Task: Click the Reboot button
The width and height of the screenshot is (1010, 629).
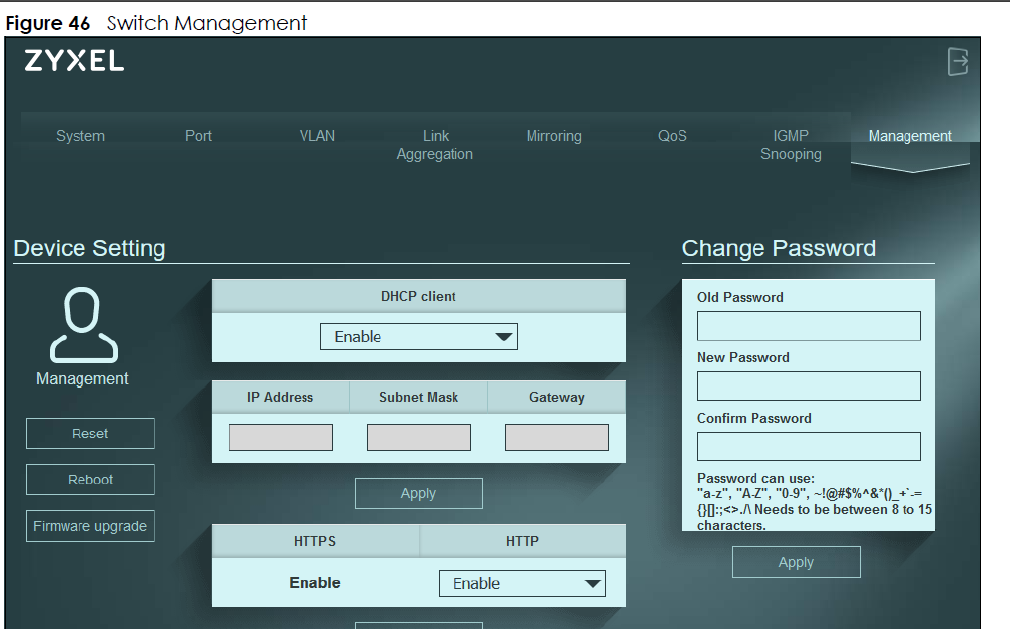Action: (90, 480)
